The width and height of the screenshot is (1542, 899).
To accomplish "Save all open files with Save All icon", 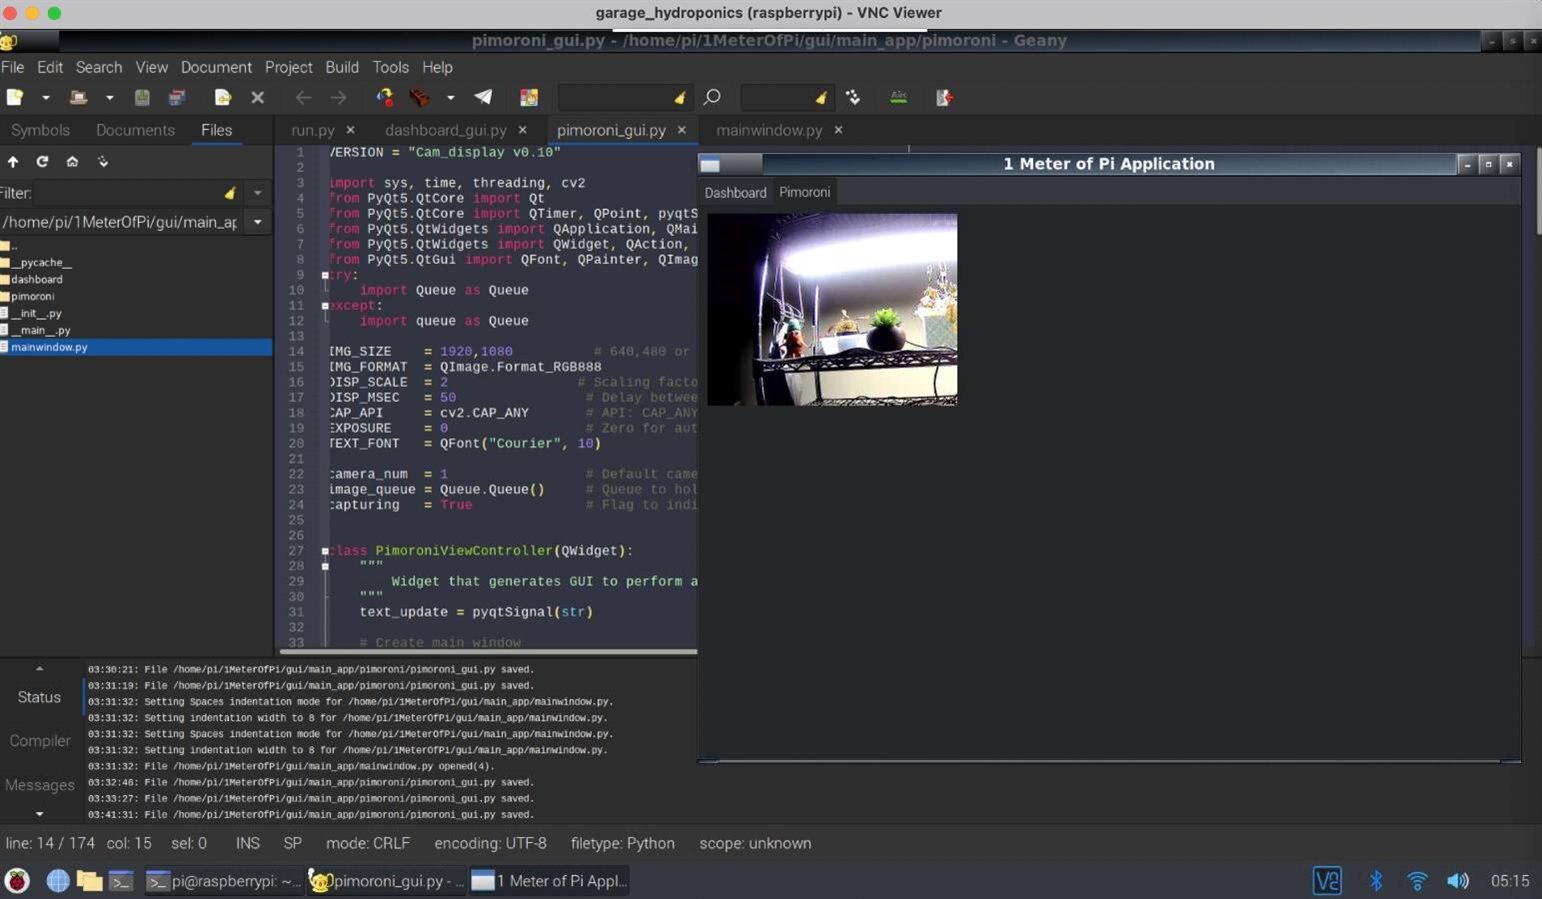I will 177,97.
